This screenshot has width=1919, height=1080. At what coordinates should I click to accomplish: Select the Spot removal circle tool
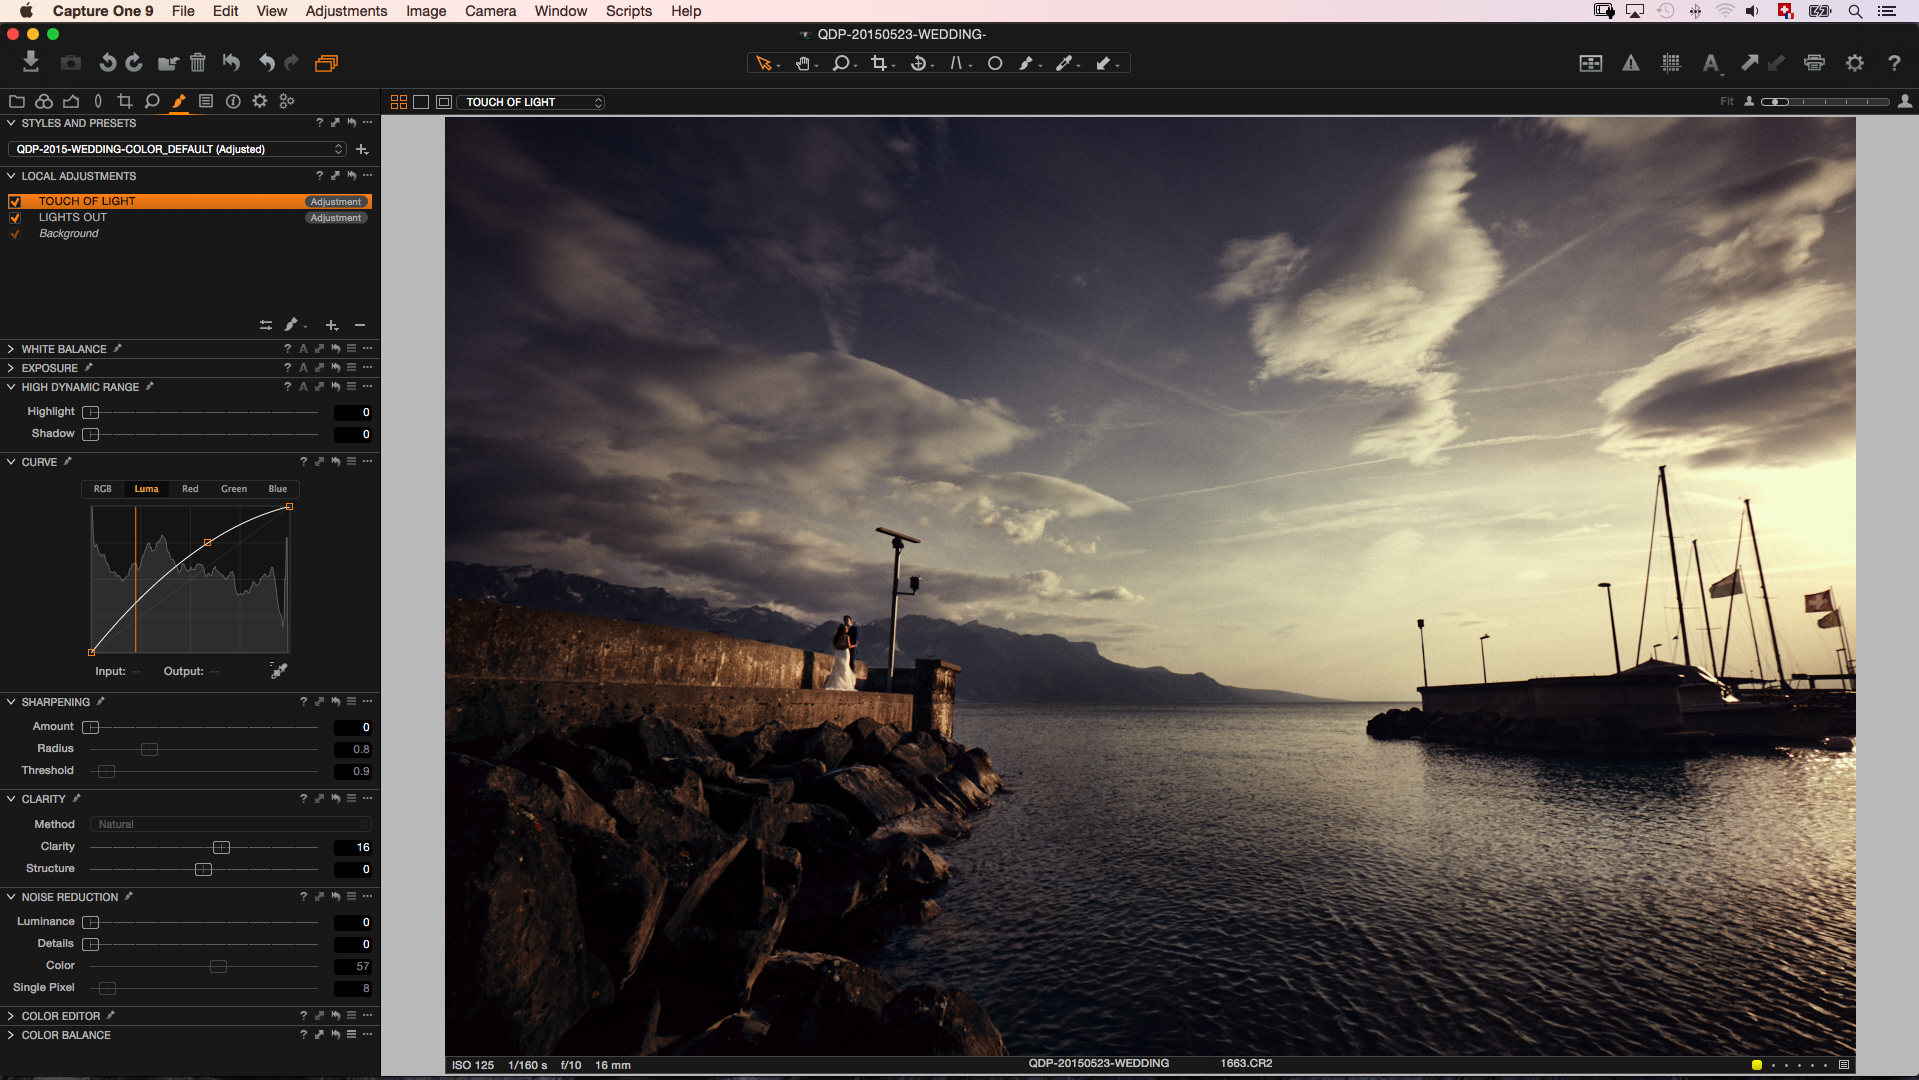995,63
